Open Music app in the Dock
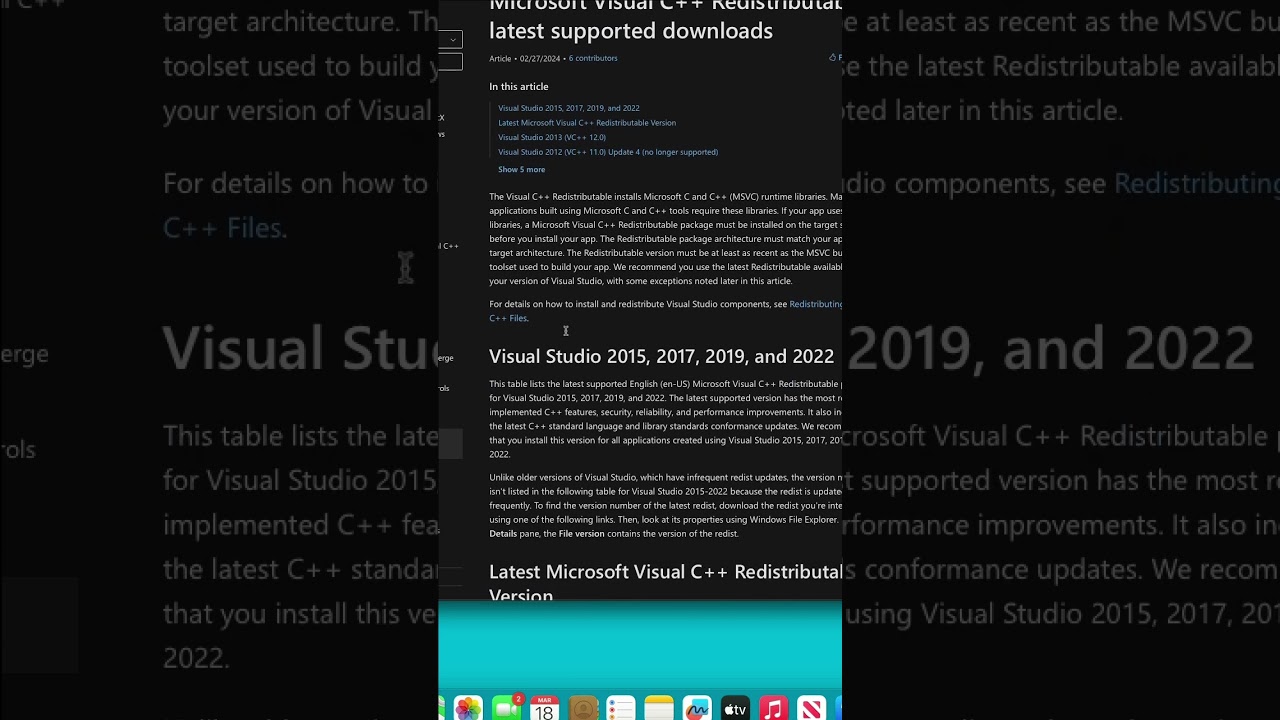This screenshot has width=1280, height=720. (x=773, y=709)
